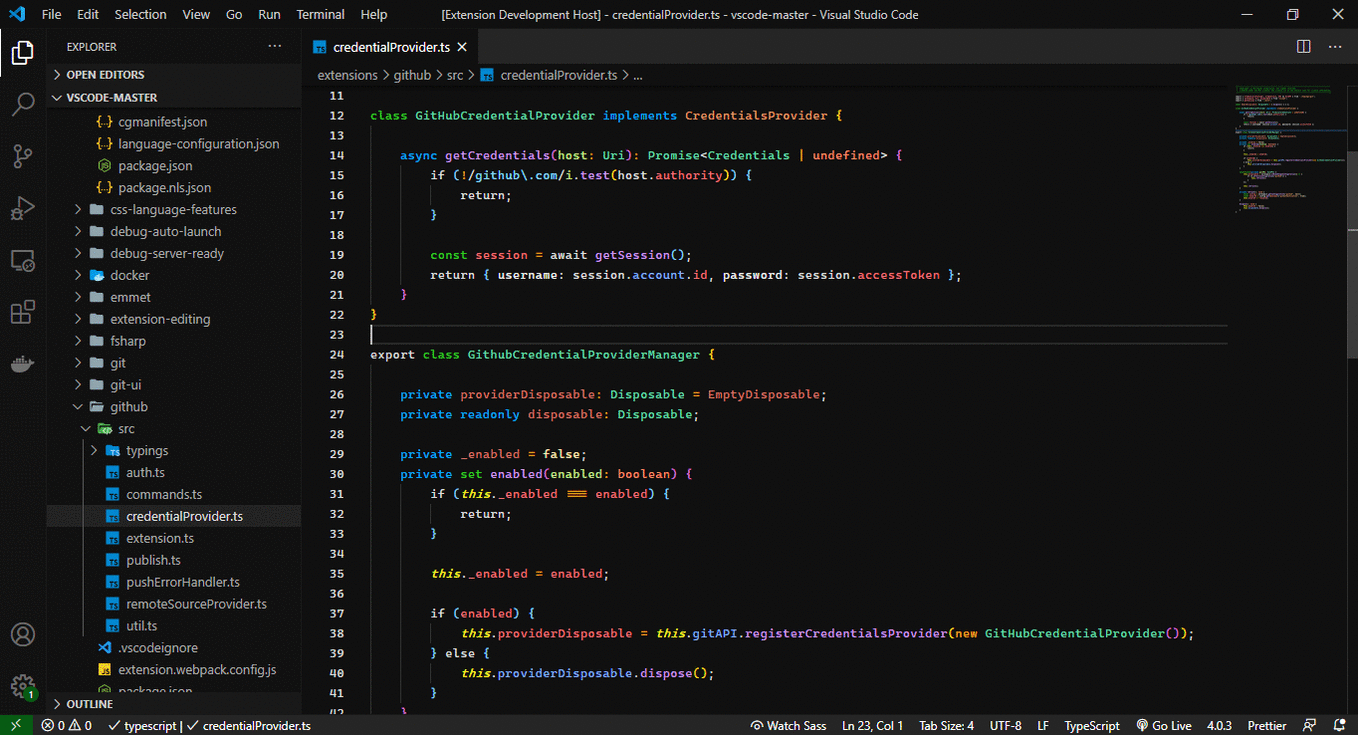Open commands.ts in the explorer
Screen dimensions: 1359x735
coord(174,495)
